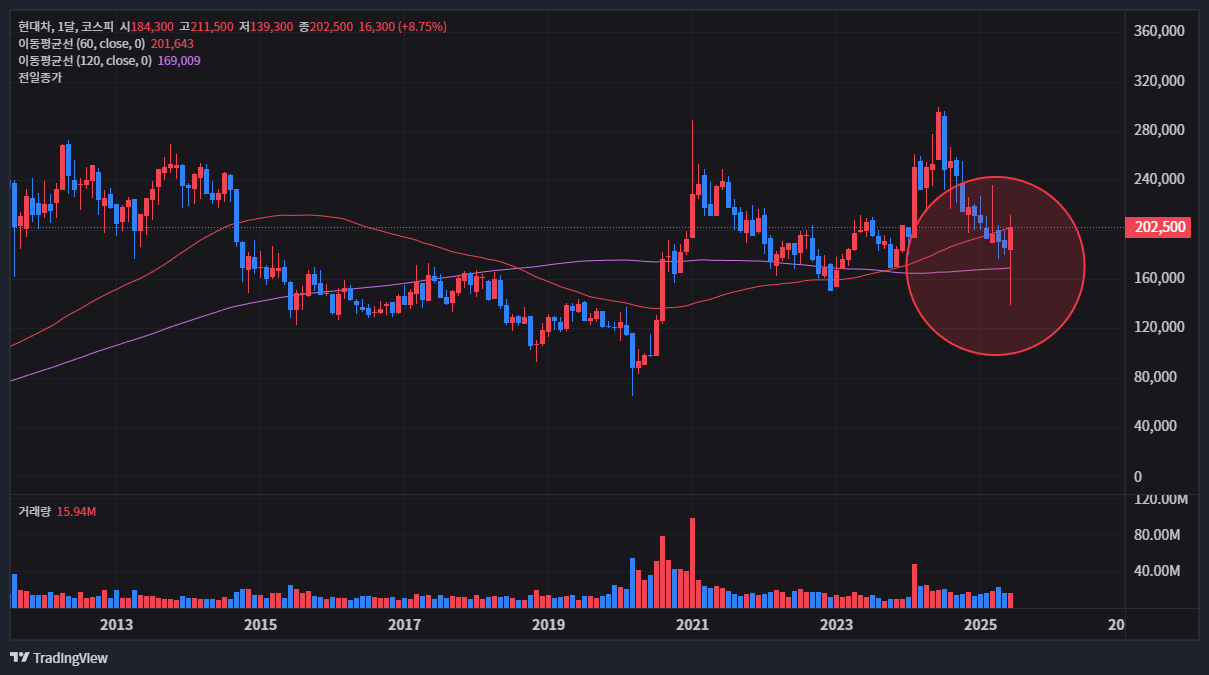Click the 2021 time axis label
Viewport: 1209px width, 675px height.
pos(692,625)
